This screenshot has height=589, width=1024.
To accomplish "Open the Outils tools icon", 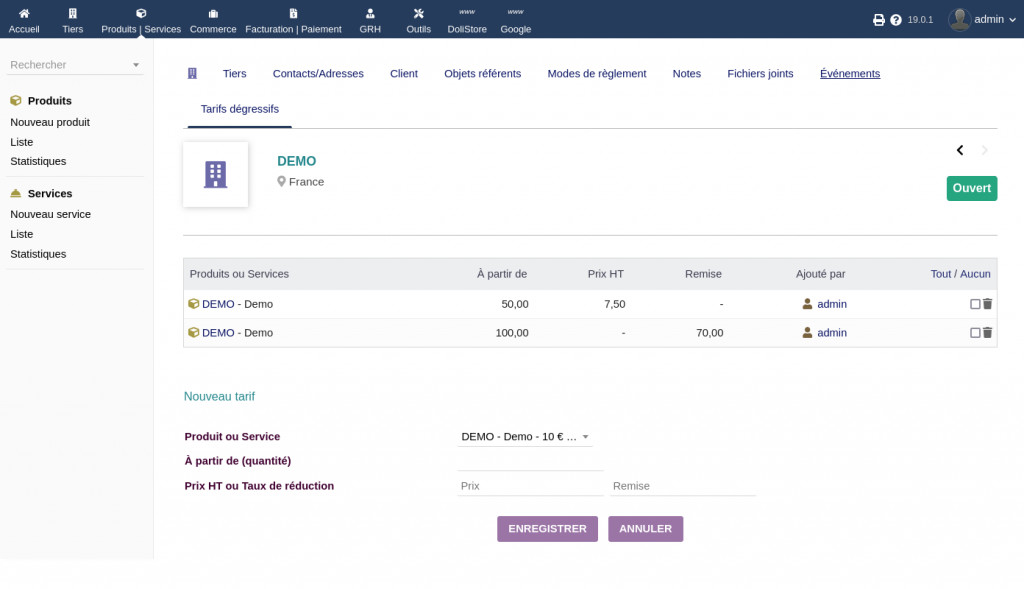I will pos(418,14).
